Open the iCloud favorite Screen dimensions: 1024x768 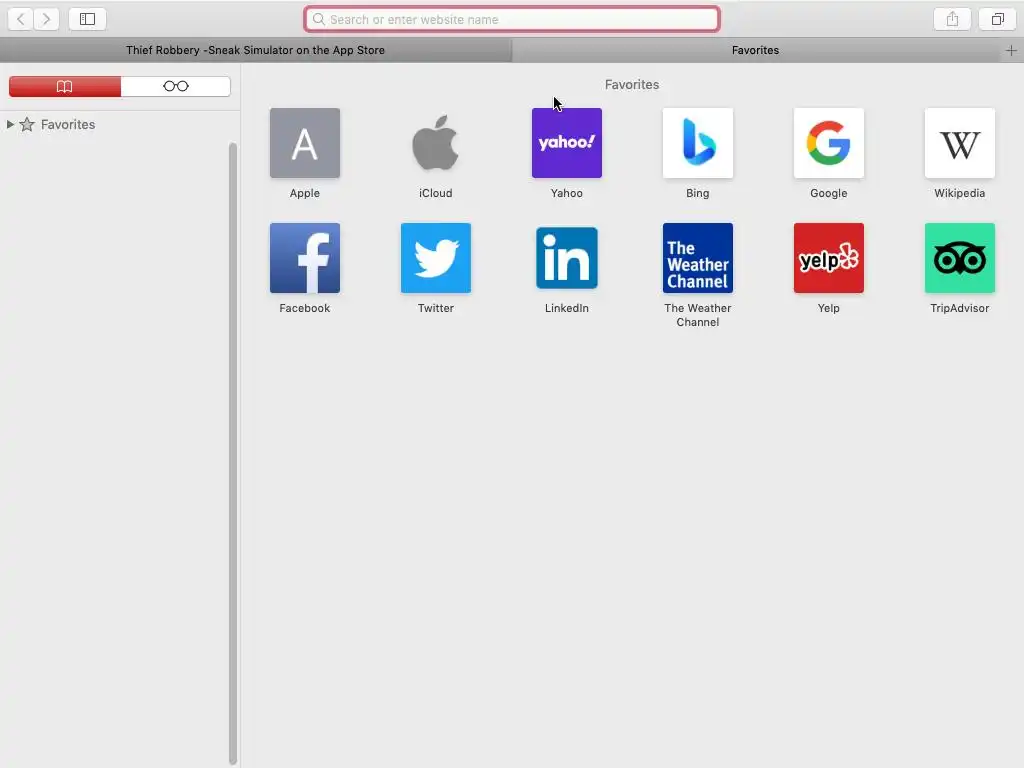436,143
